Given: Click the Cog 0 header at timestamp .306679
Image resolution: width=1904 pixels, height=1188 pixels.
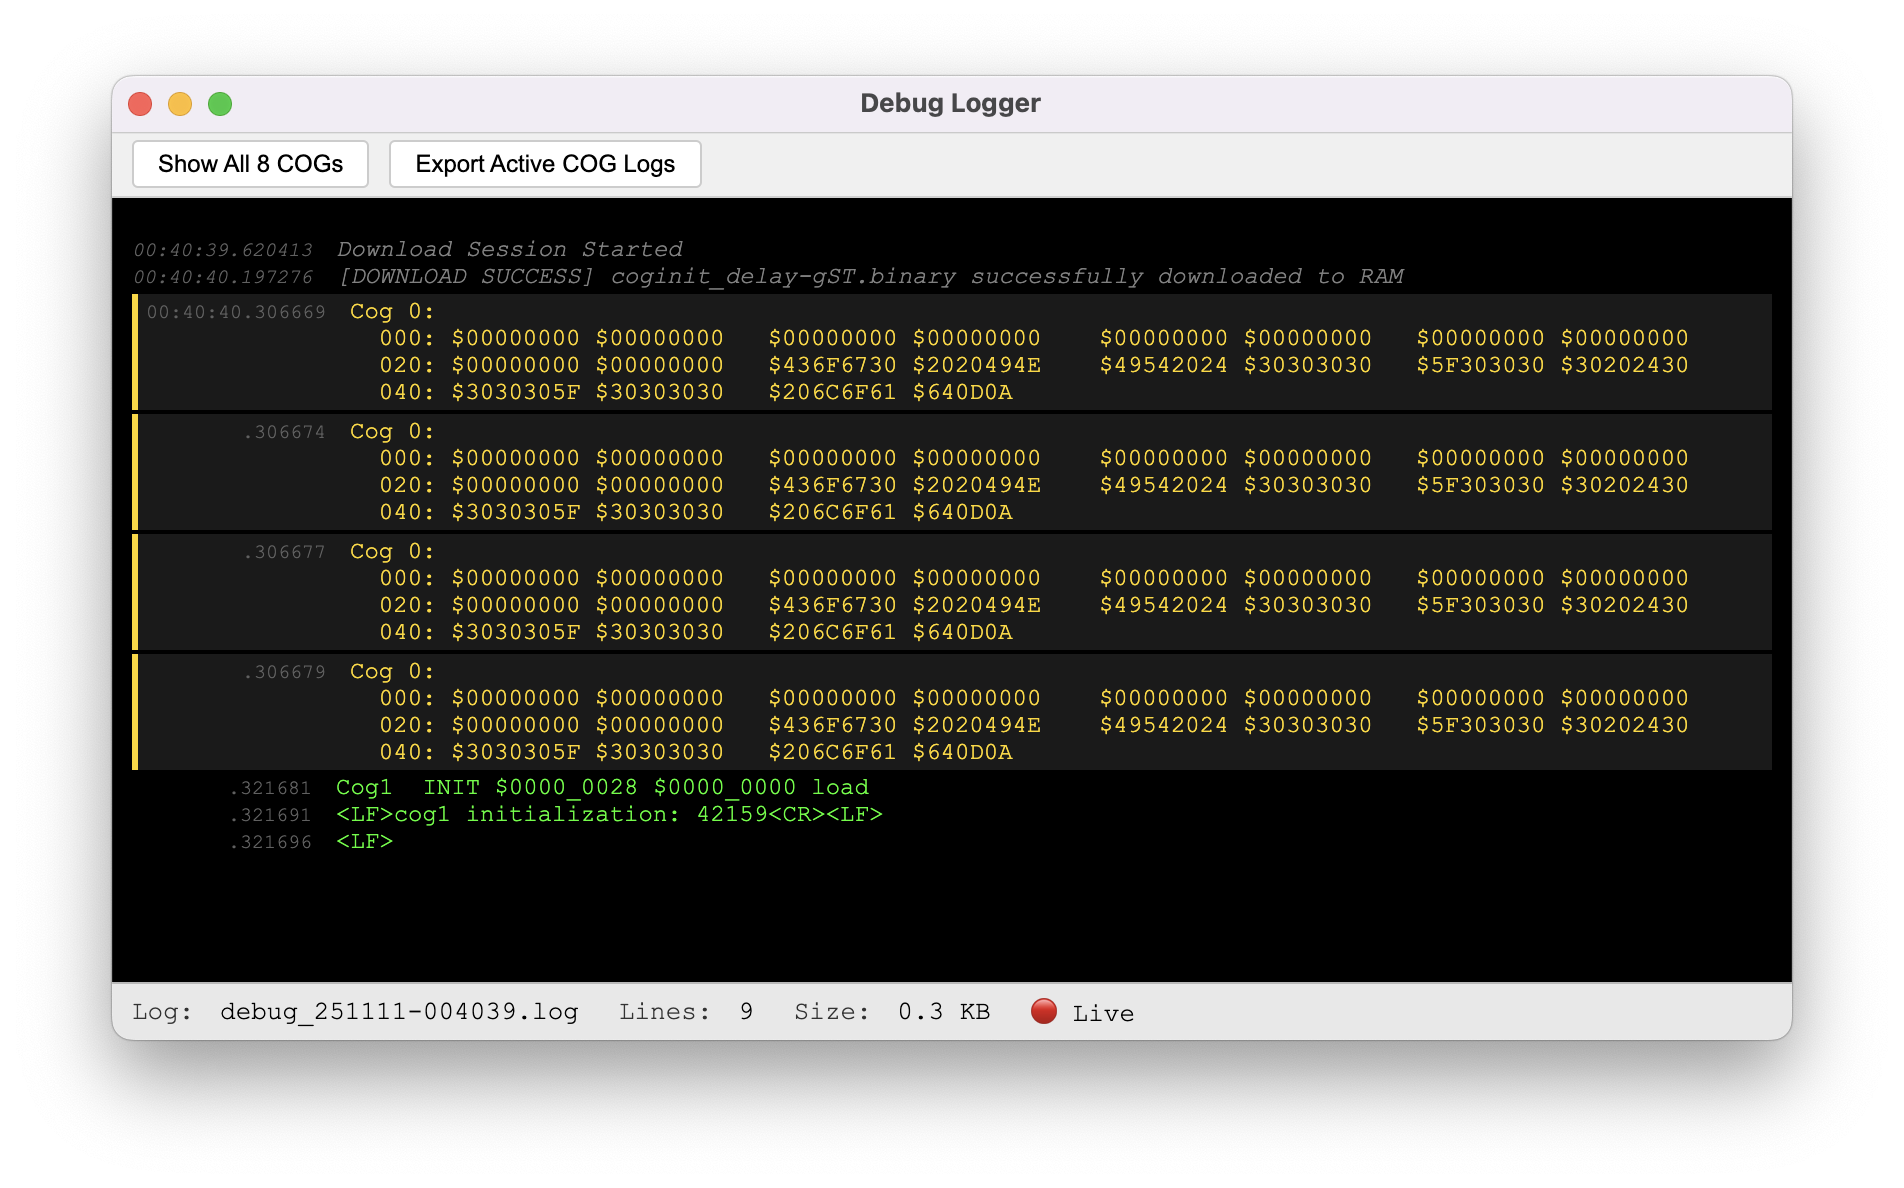Looking at the screenshot, I should coord(391,672).
